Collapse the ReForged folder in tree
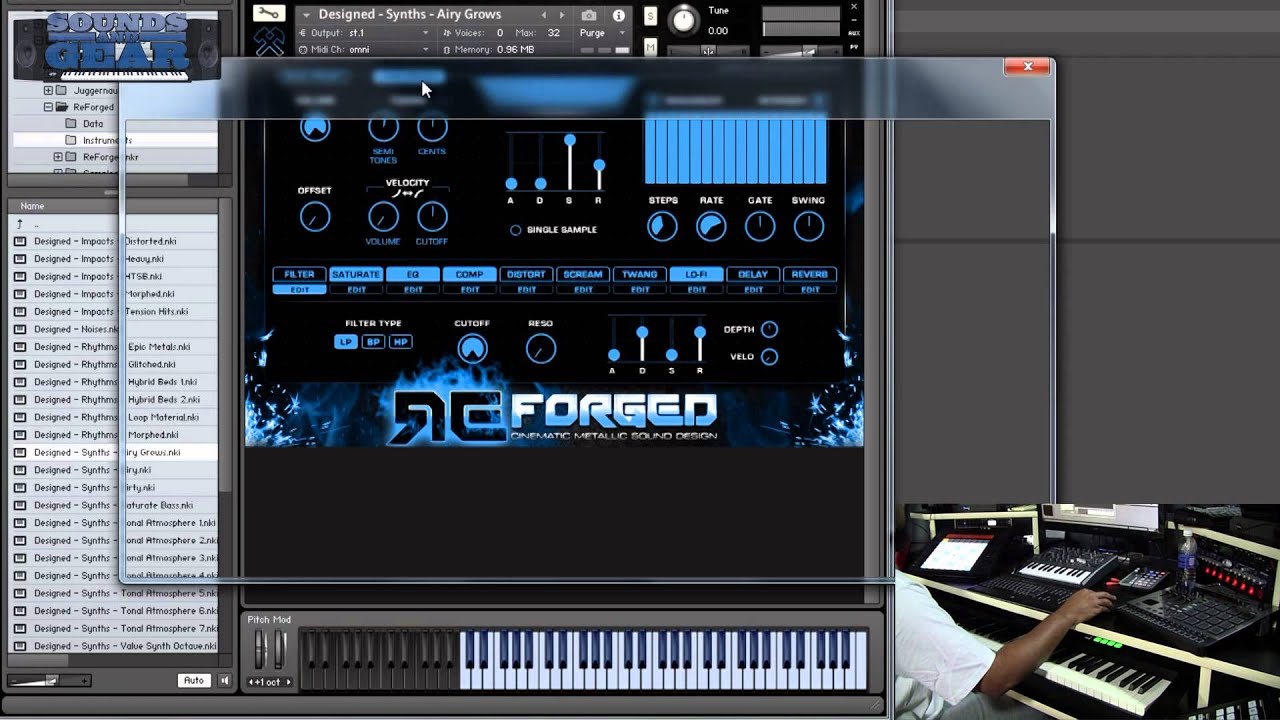This screenshot has height=720, width=1280. (x=47, y=107)
